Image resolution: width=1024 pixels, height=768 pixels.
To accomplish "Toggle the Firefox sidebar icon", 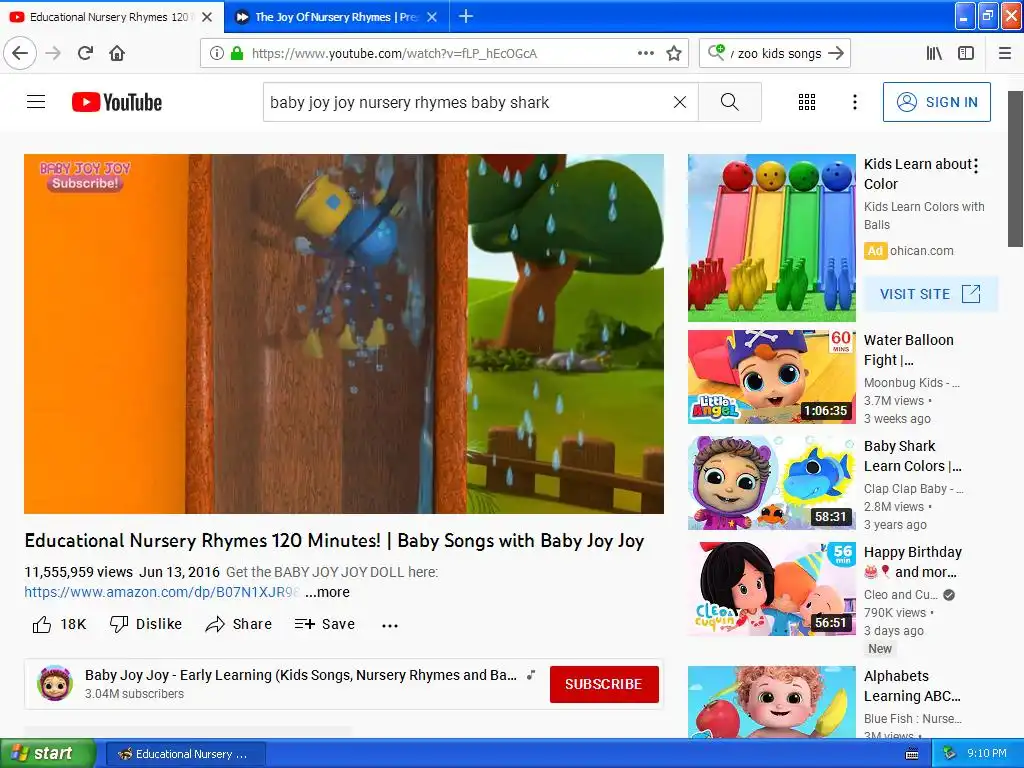I will 966,53.
